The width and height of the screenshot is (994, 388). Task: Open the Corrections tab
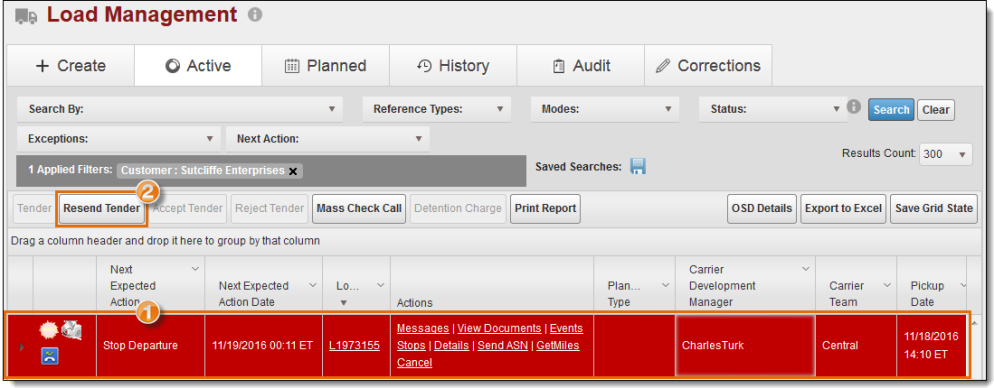pyautogui.click(x=708, y=66)
